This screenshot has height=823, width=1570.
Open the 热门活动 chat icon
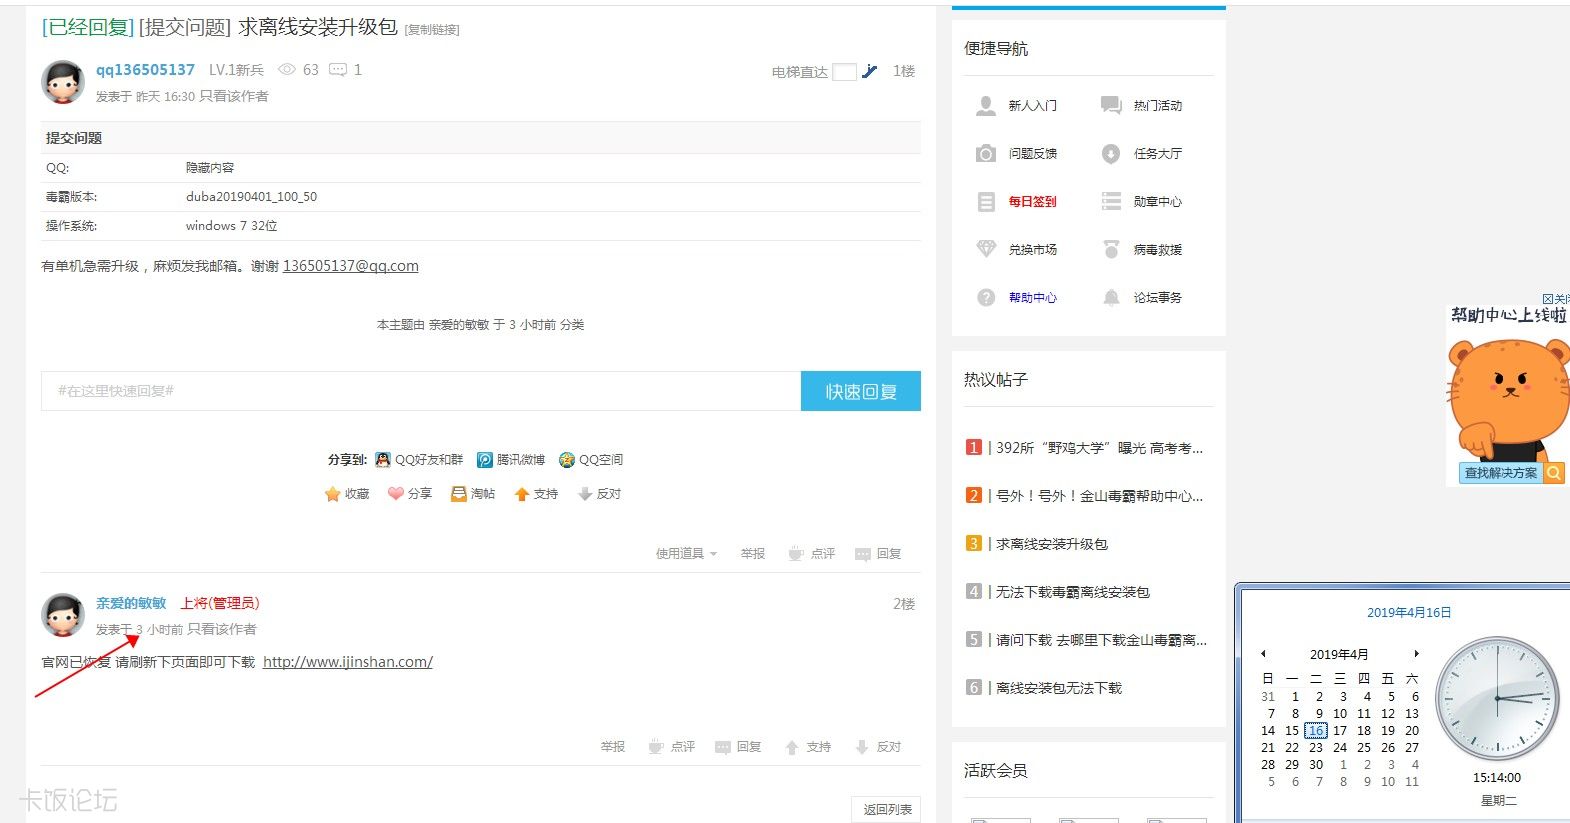pos(1111,105)
